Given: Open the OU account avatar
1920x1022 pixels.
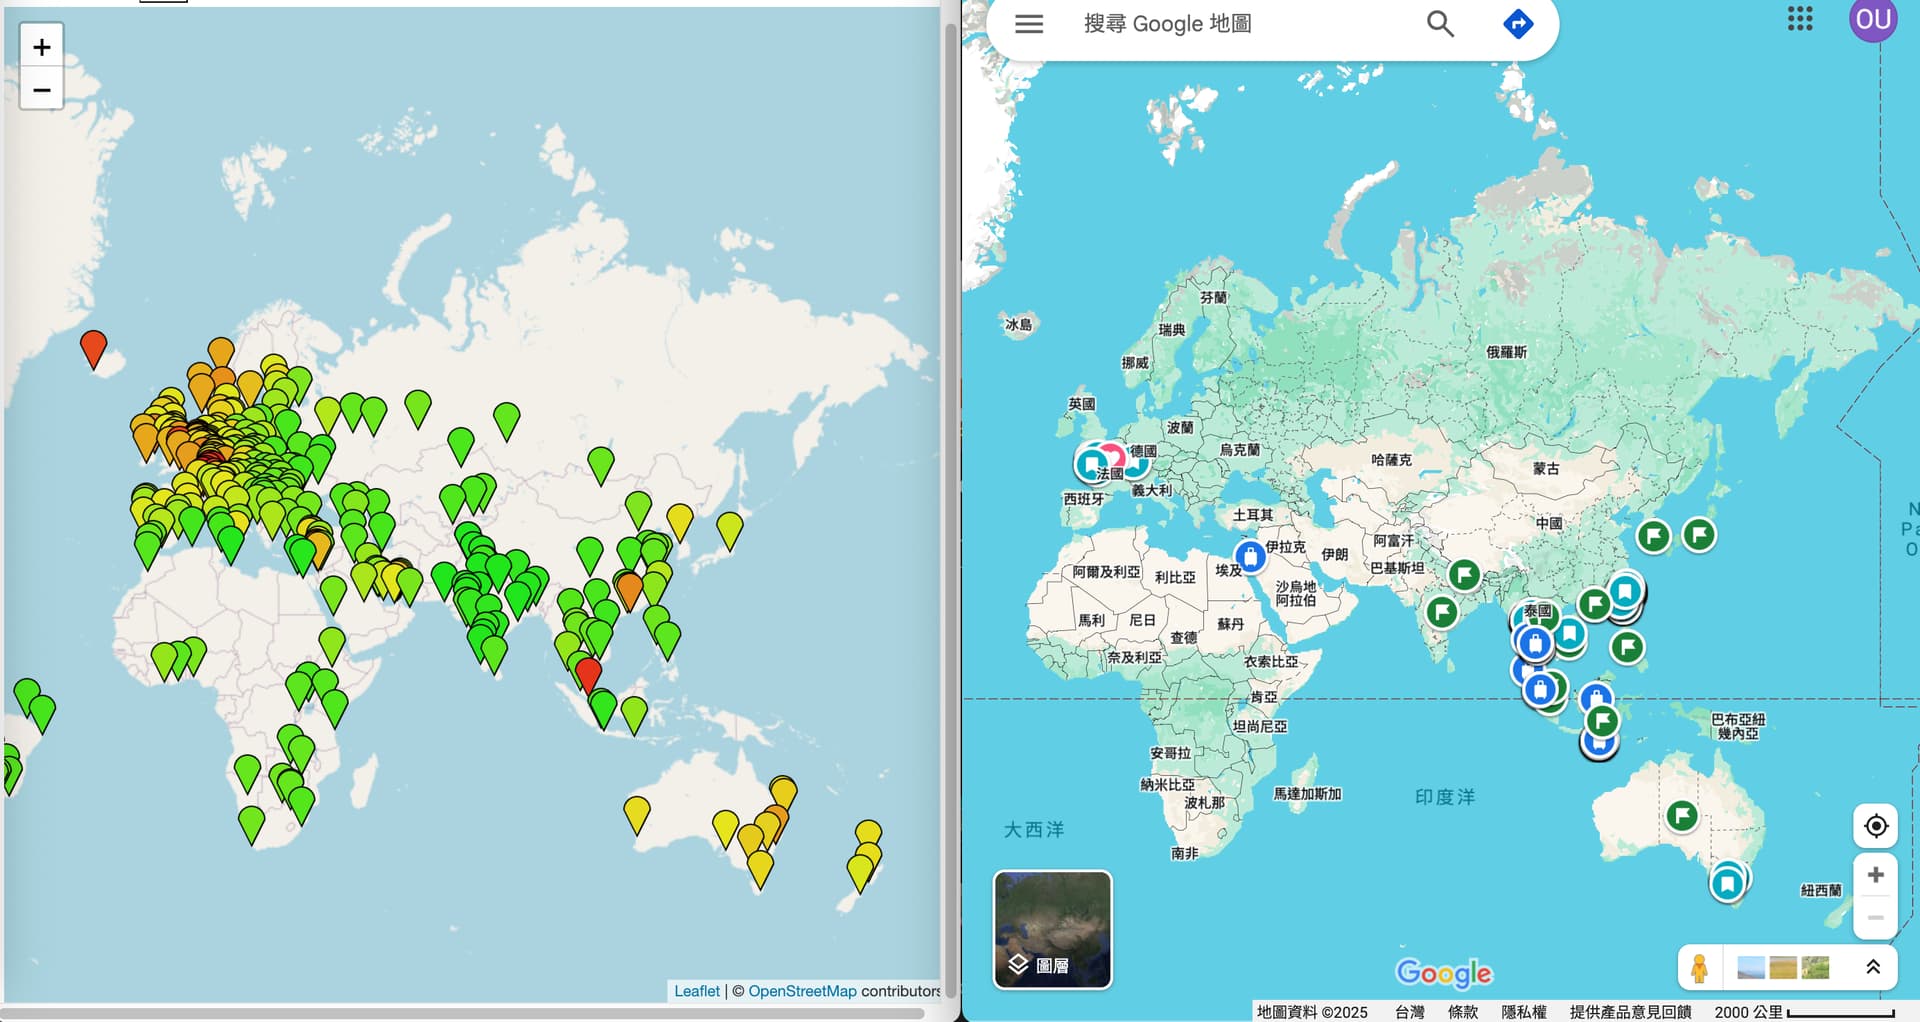Looking at the screenshot, I should (1873, 19).
